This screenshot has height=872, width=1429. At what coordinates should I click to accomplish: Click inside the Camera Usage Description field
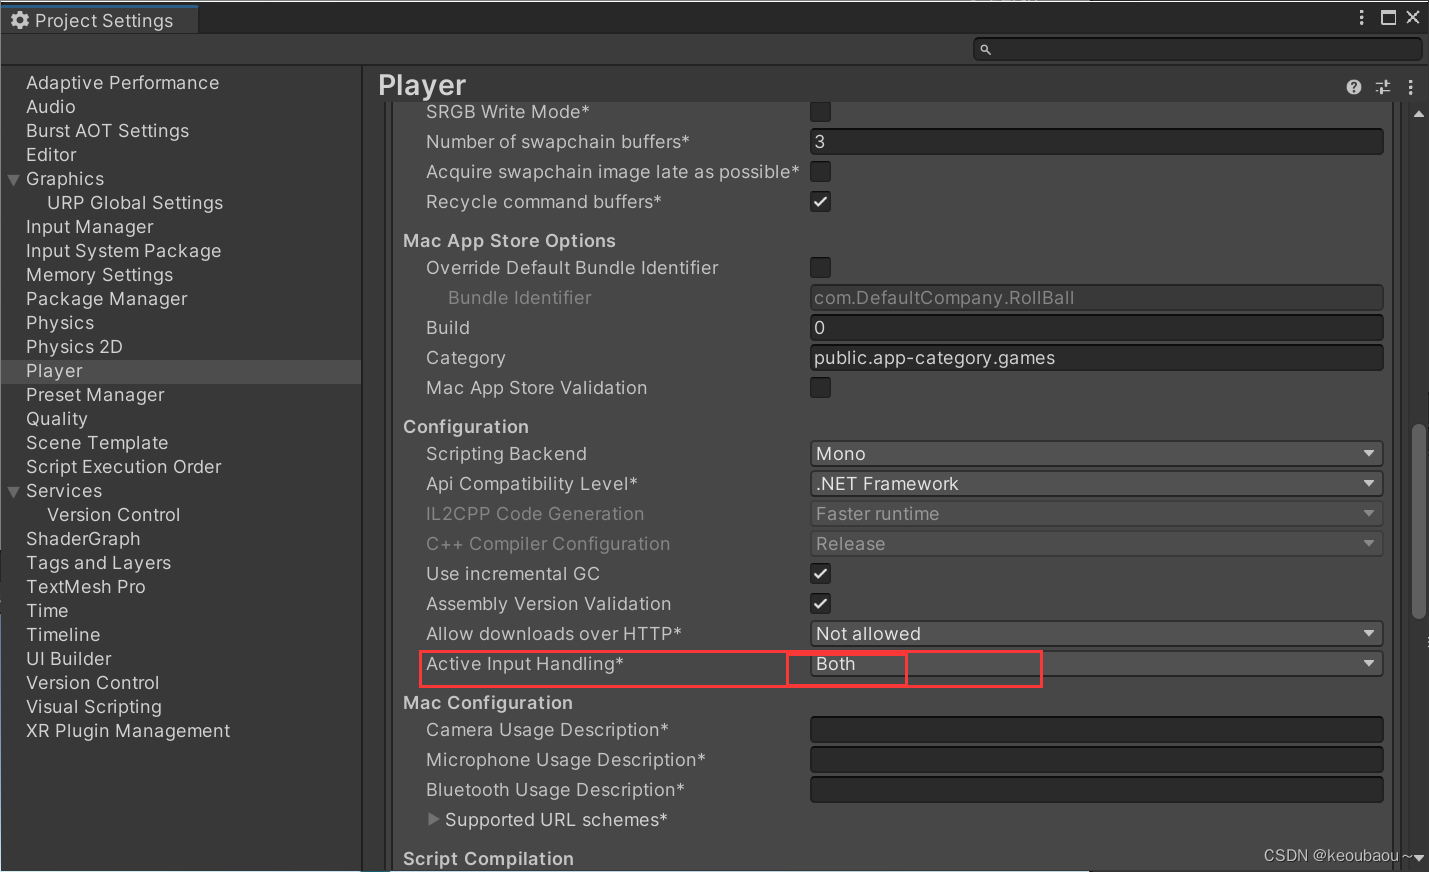[x=1096, y=729]
